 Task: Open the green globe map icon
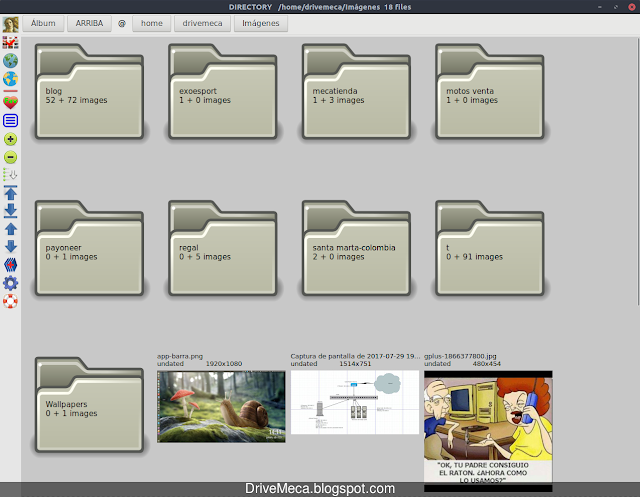pos(11,61)
